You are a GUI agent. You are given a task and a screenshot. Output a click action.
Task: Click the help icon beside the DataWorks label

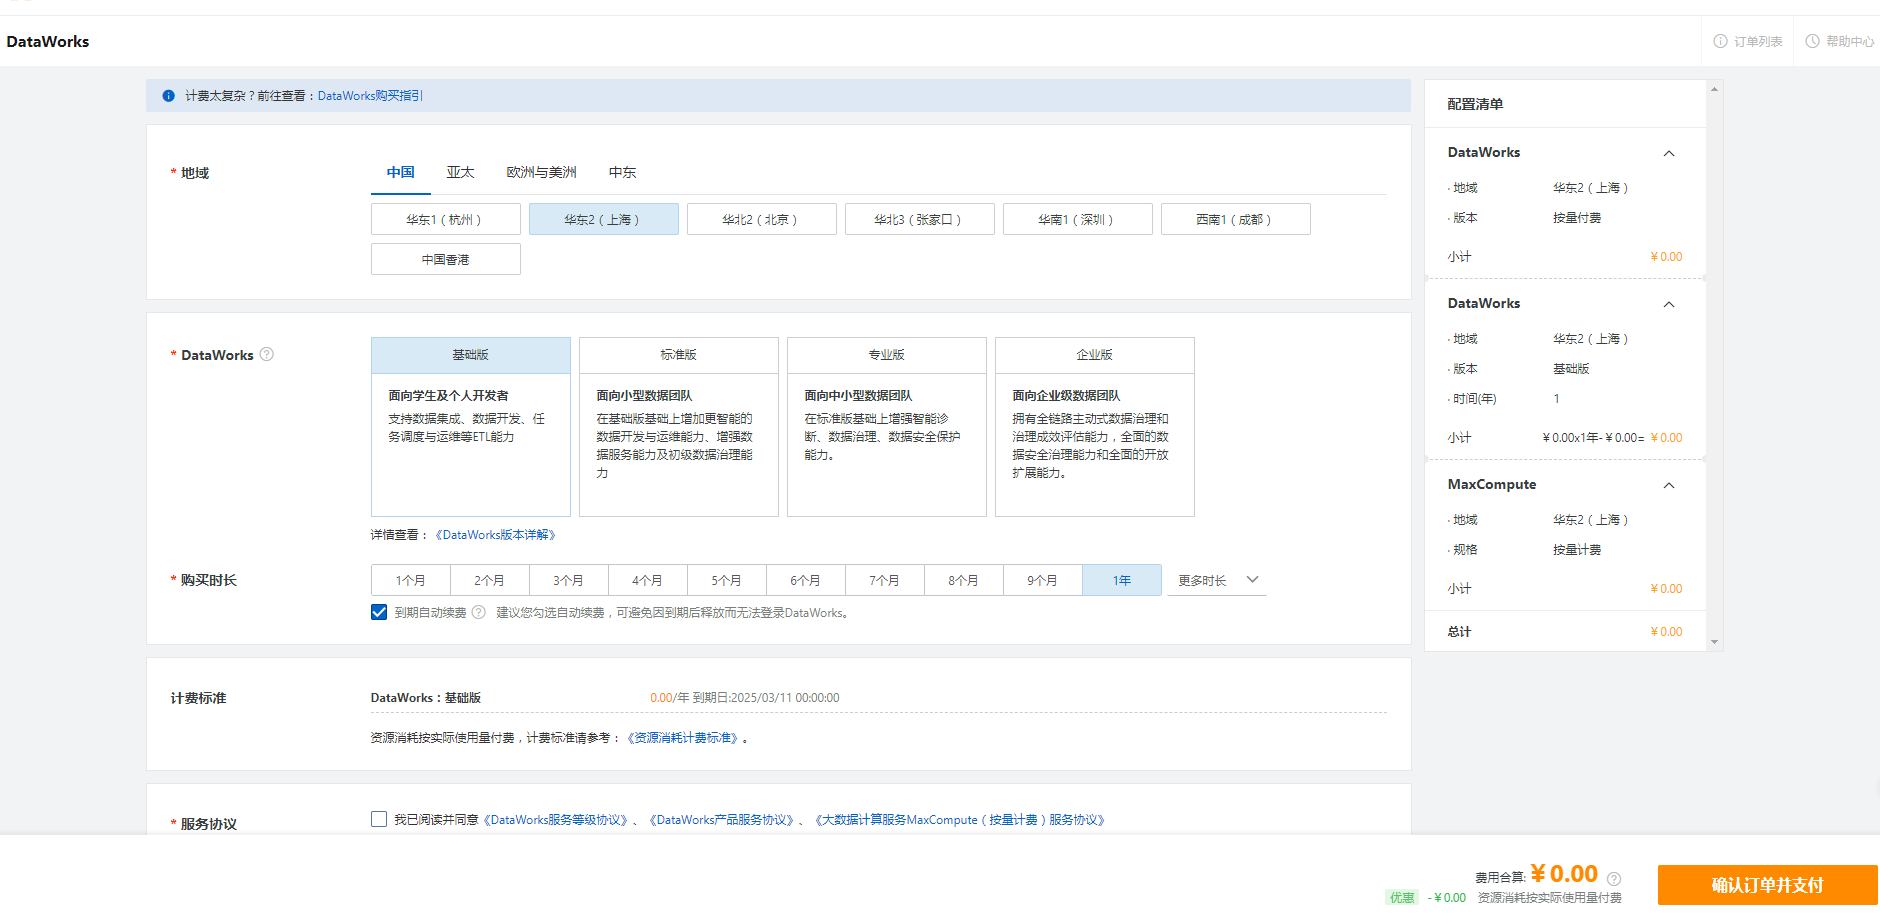(x=267, y=354)
